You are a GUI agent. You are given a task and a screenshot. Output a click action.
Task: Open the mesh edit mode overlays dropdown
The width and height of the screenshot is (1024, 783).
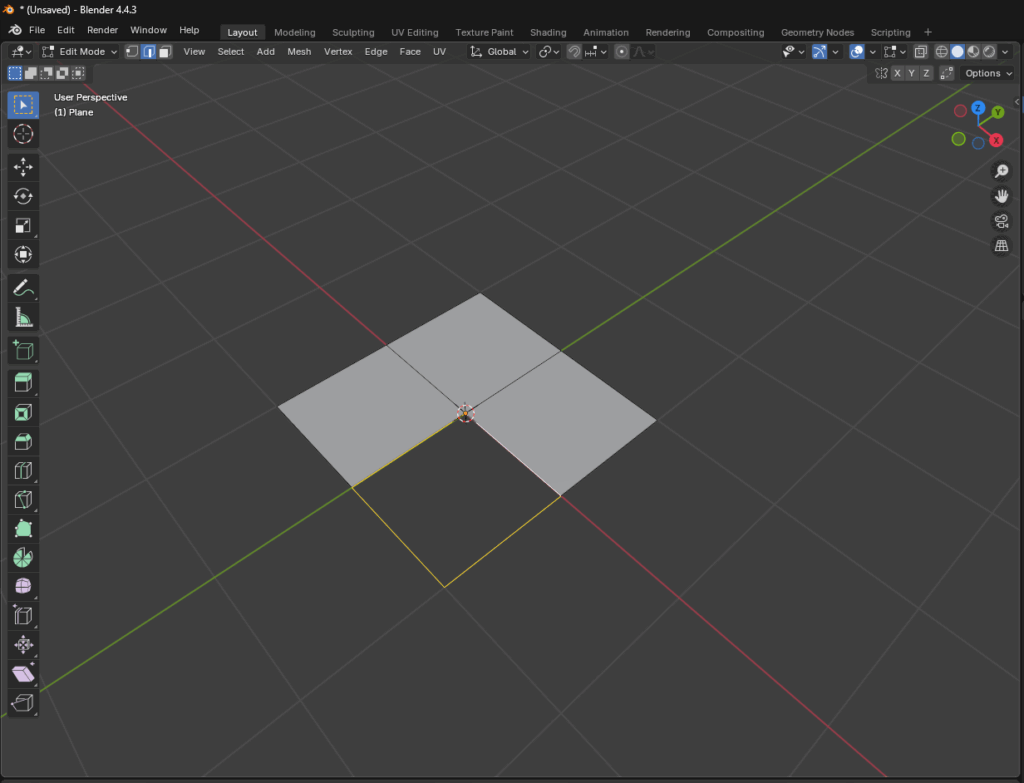[895, 52]
